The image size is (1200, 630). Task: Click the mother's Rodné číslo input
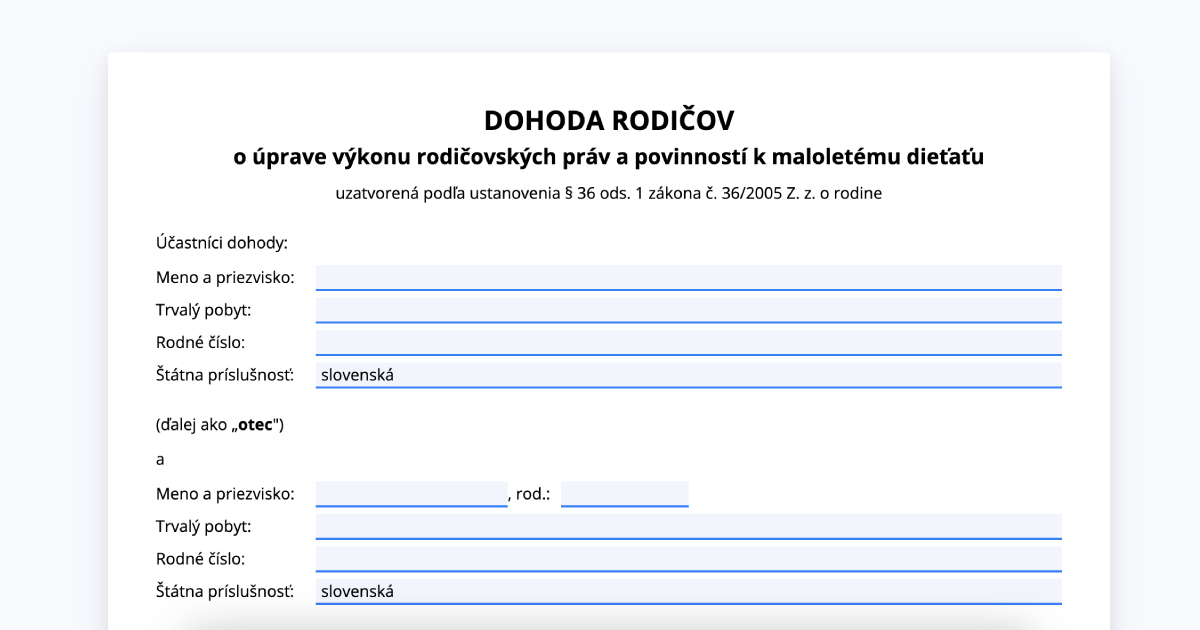(x=688, y=557)
